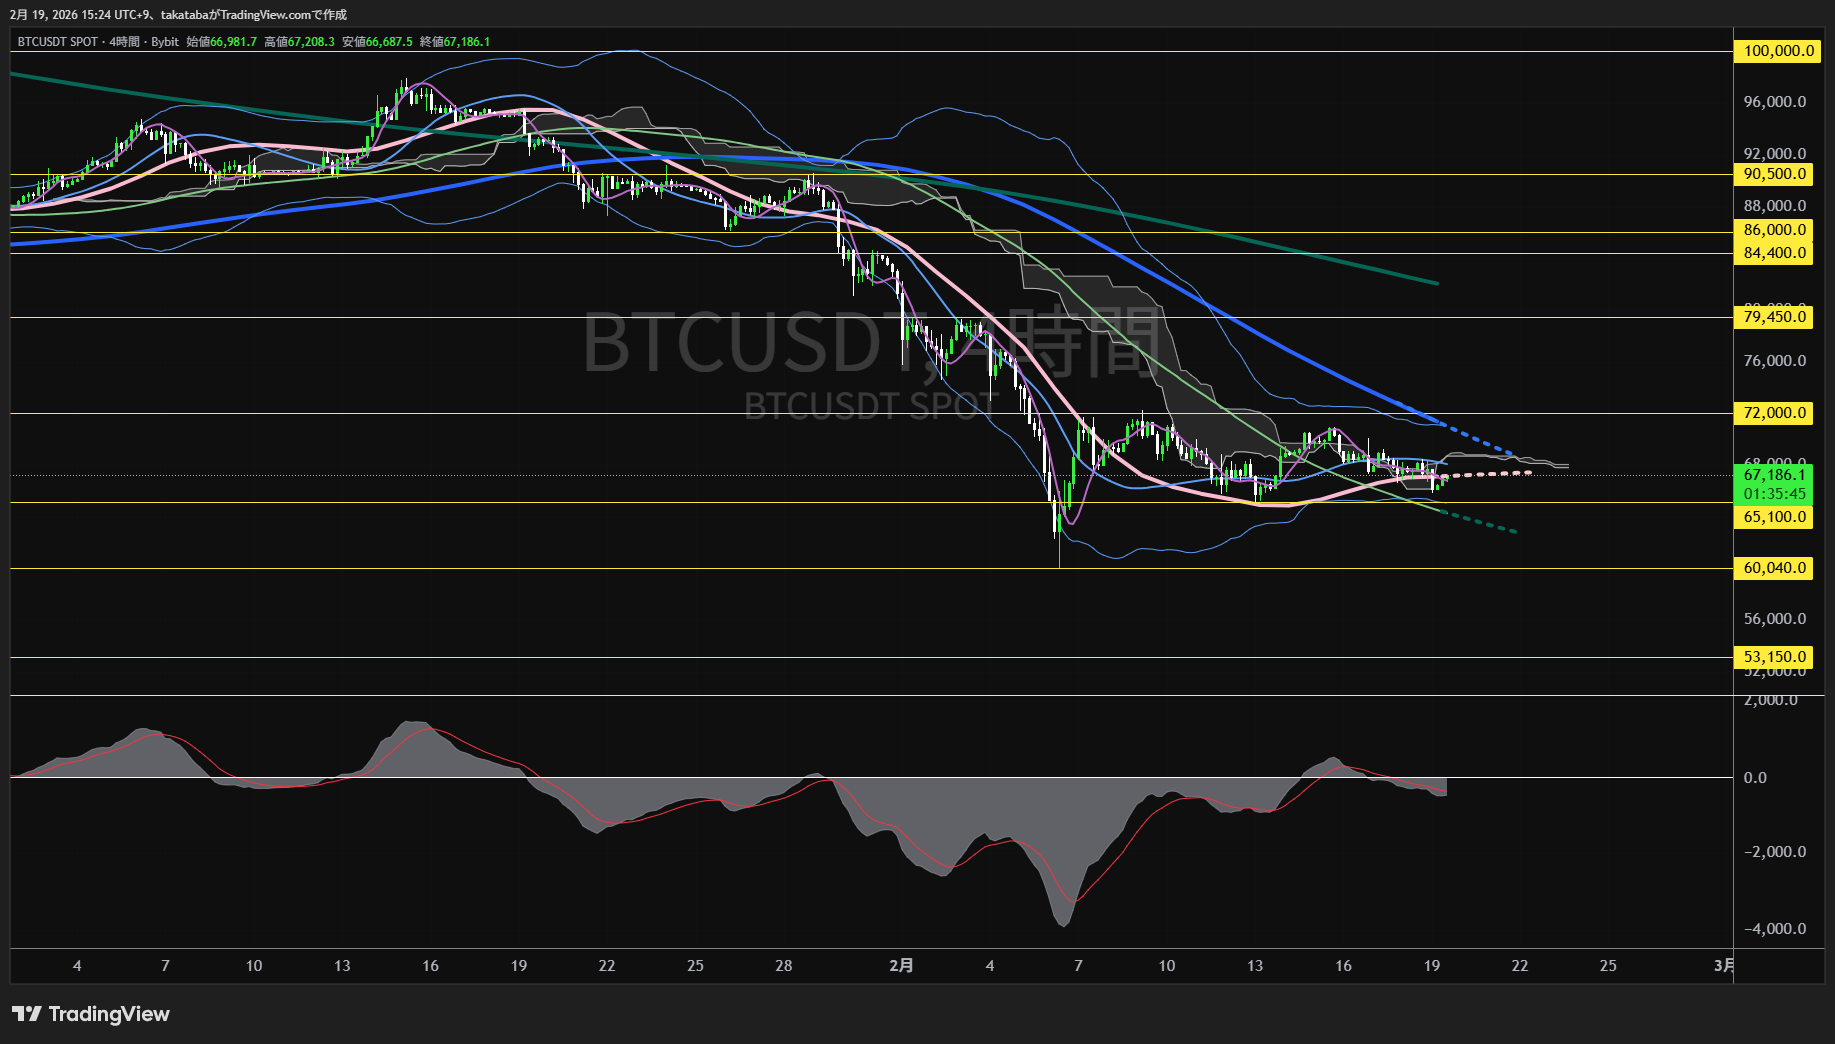Click date 19 at right of time axis
This screenshot has height=1044, width=1835.
(x=1432, y=966)
